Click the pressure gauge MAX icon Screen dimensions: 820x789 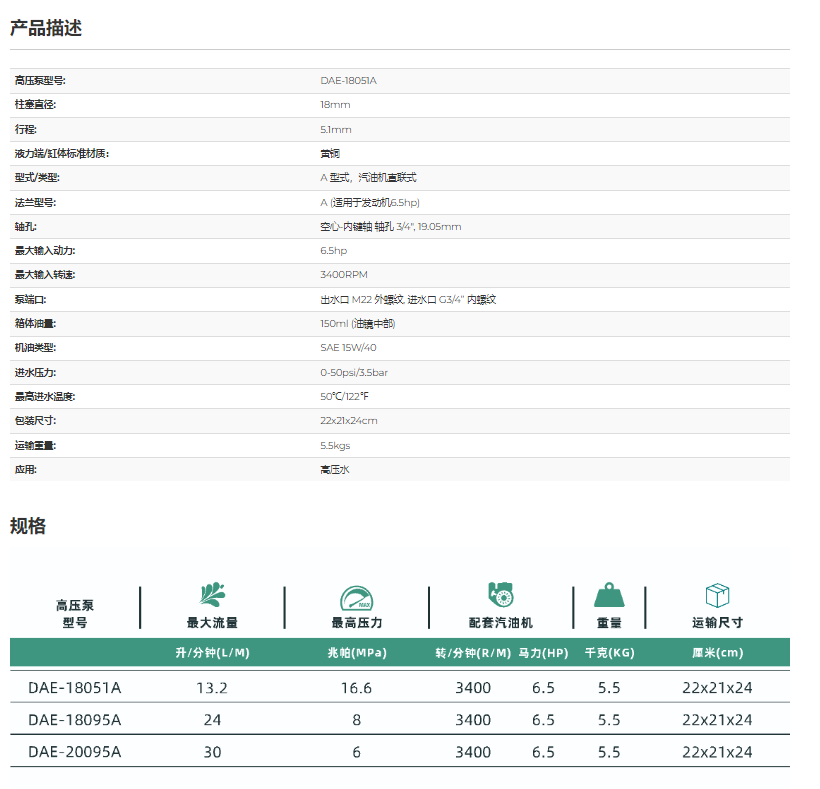click(x=357, y=597)
